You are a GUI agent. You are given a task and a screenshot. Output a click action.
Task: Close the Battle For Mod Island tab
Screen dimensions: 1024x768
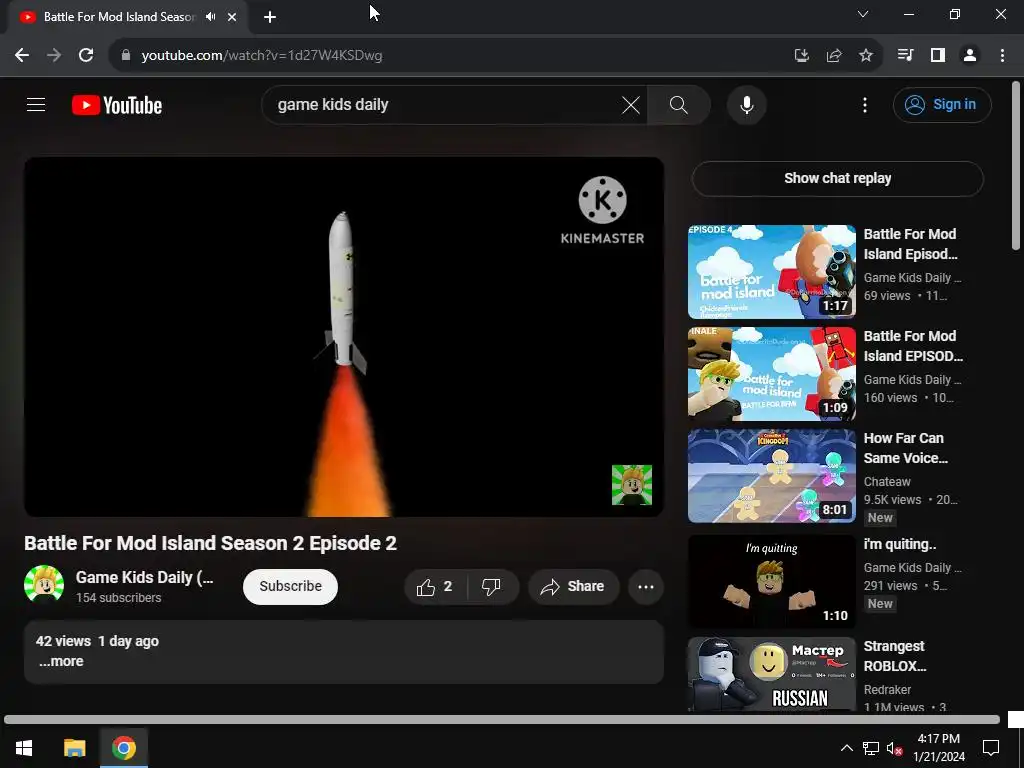point(232,17)
